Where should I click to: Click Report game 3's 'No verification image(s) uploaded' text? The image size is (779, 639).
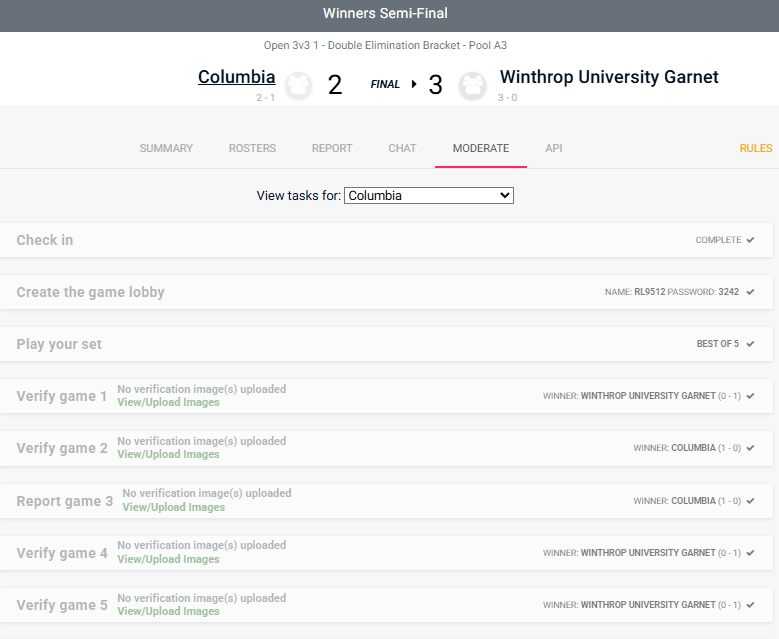pyautogui.click(x=207, y=493)
